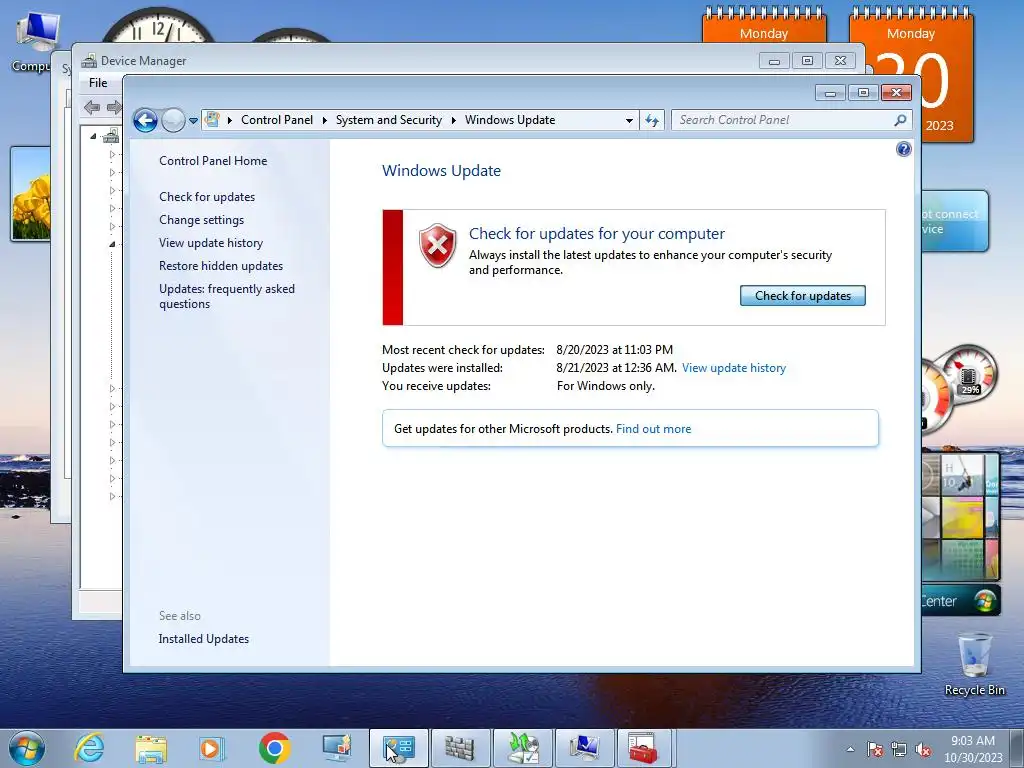Show hidden tray icons arrow
The width and height of the screenshot is (1024, 768).
point(850,749)
